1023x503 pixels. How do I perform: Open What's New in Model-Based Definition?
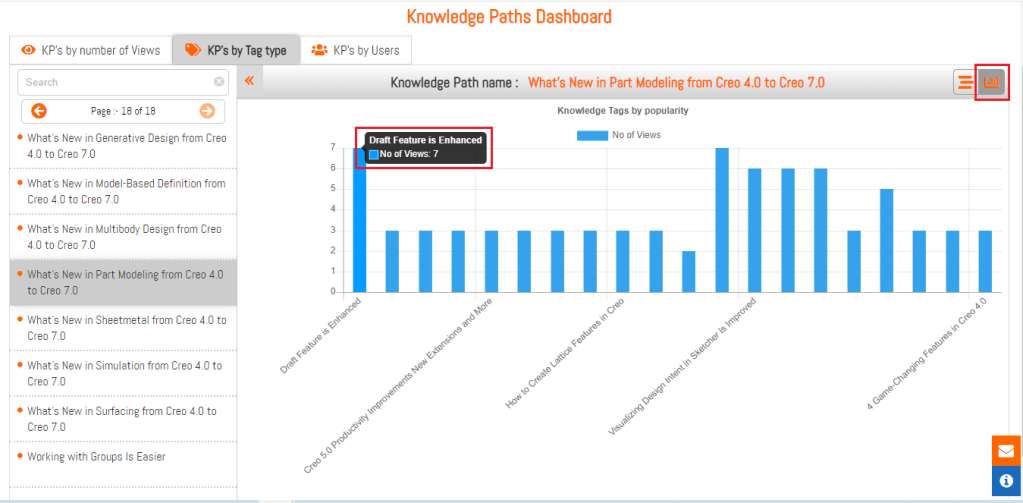pos(125,191)
